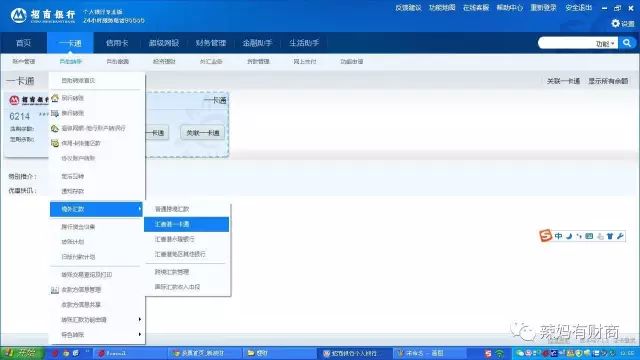
Task: Select 汇香港一卡通 in the submenu
Action: coord(187,224)
